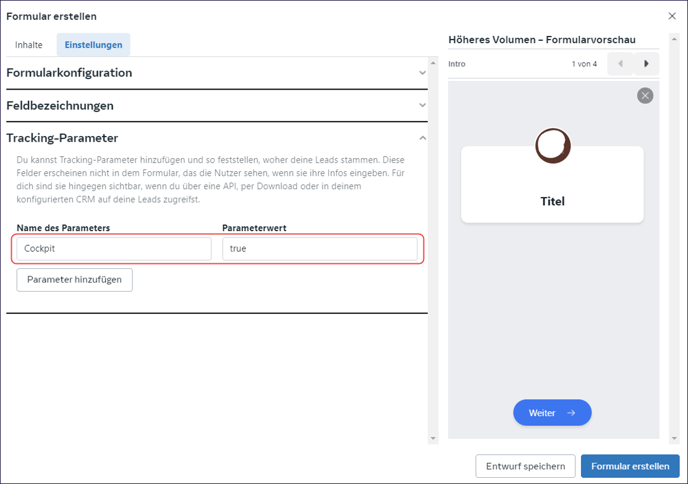Click the '1 von 4' page indicator

pyautogui.click(x=584, y=64)
